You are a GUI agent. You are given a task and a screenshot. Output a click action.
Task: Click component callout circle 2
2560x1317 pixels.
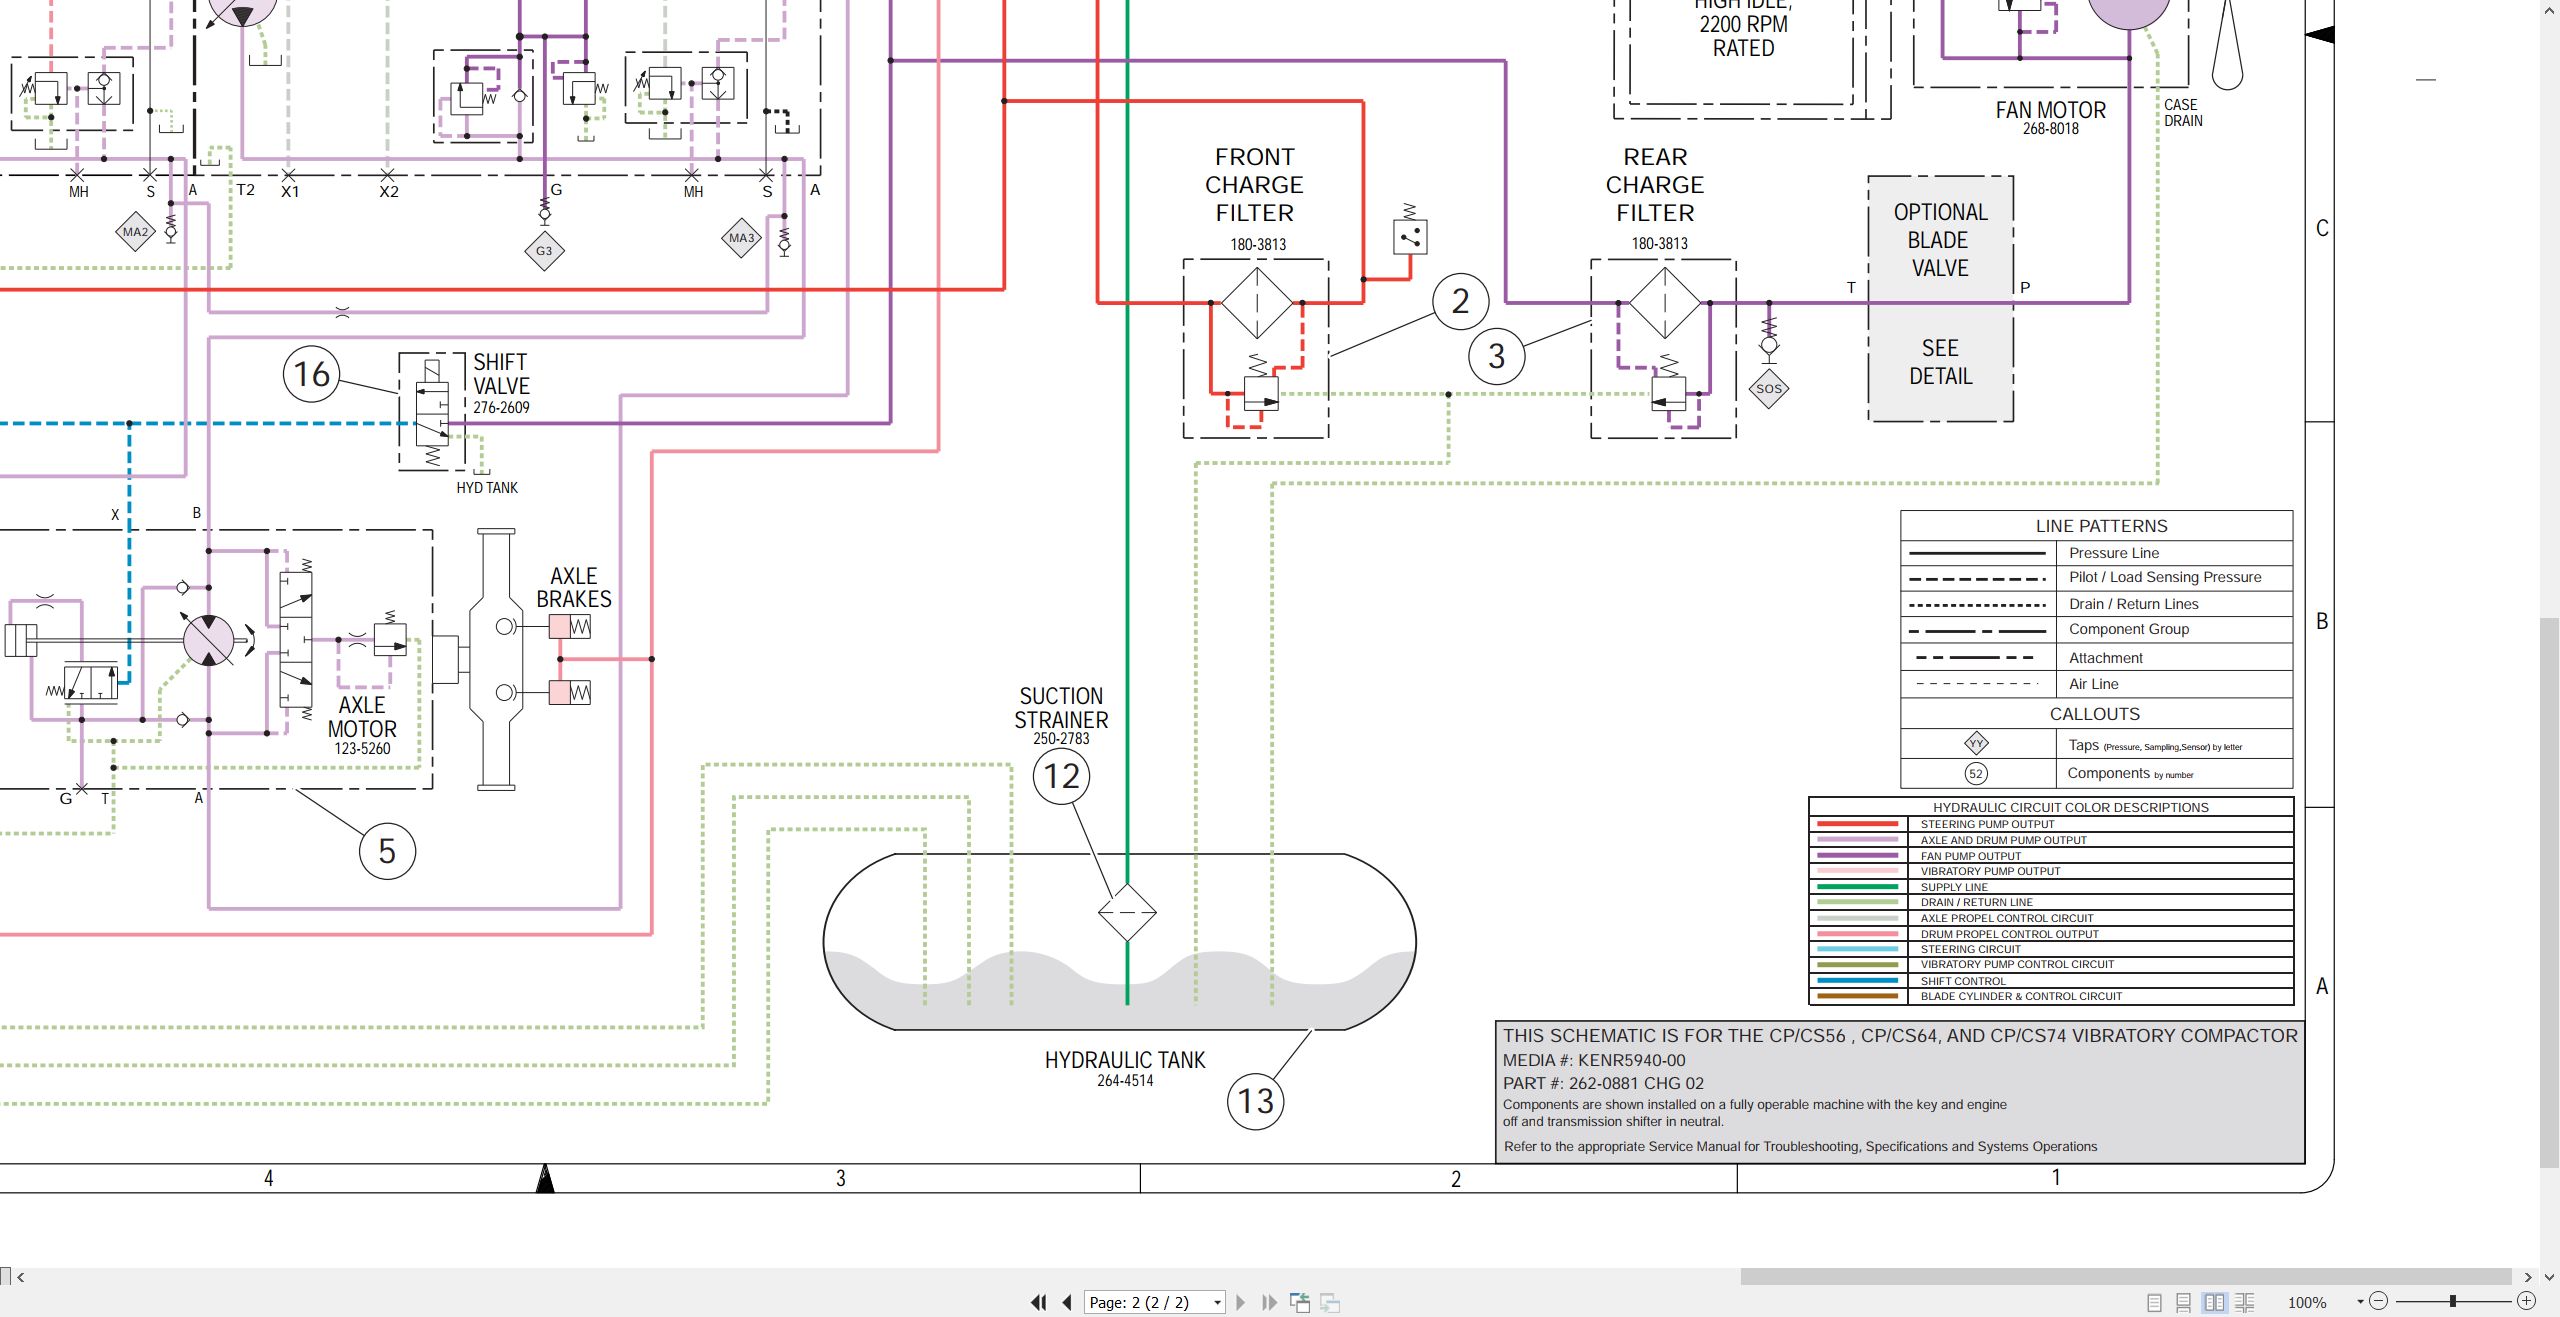coord(1460,301)
